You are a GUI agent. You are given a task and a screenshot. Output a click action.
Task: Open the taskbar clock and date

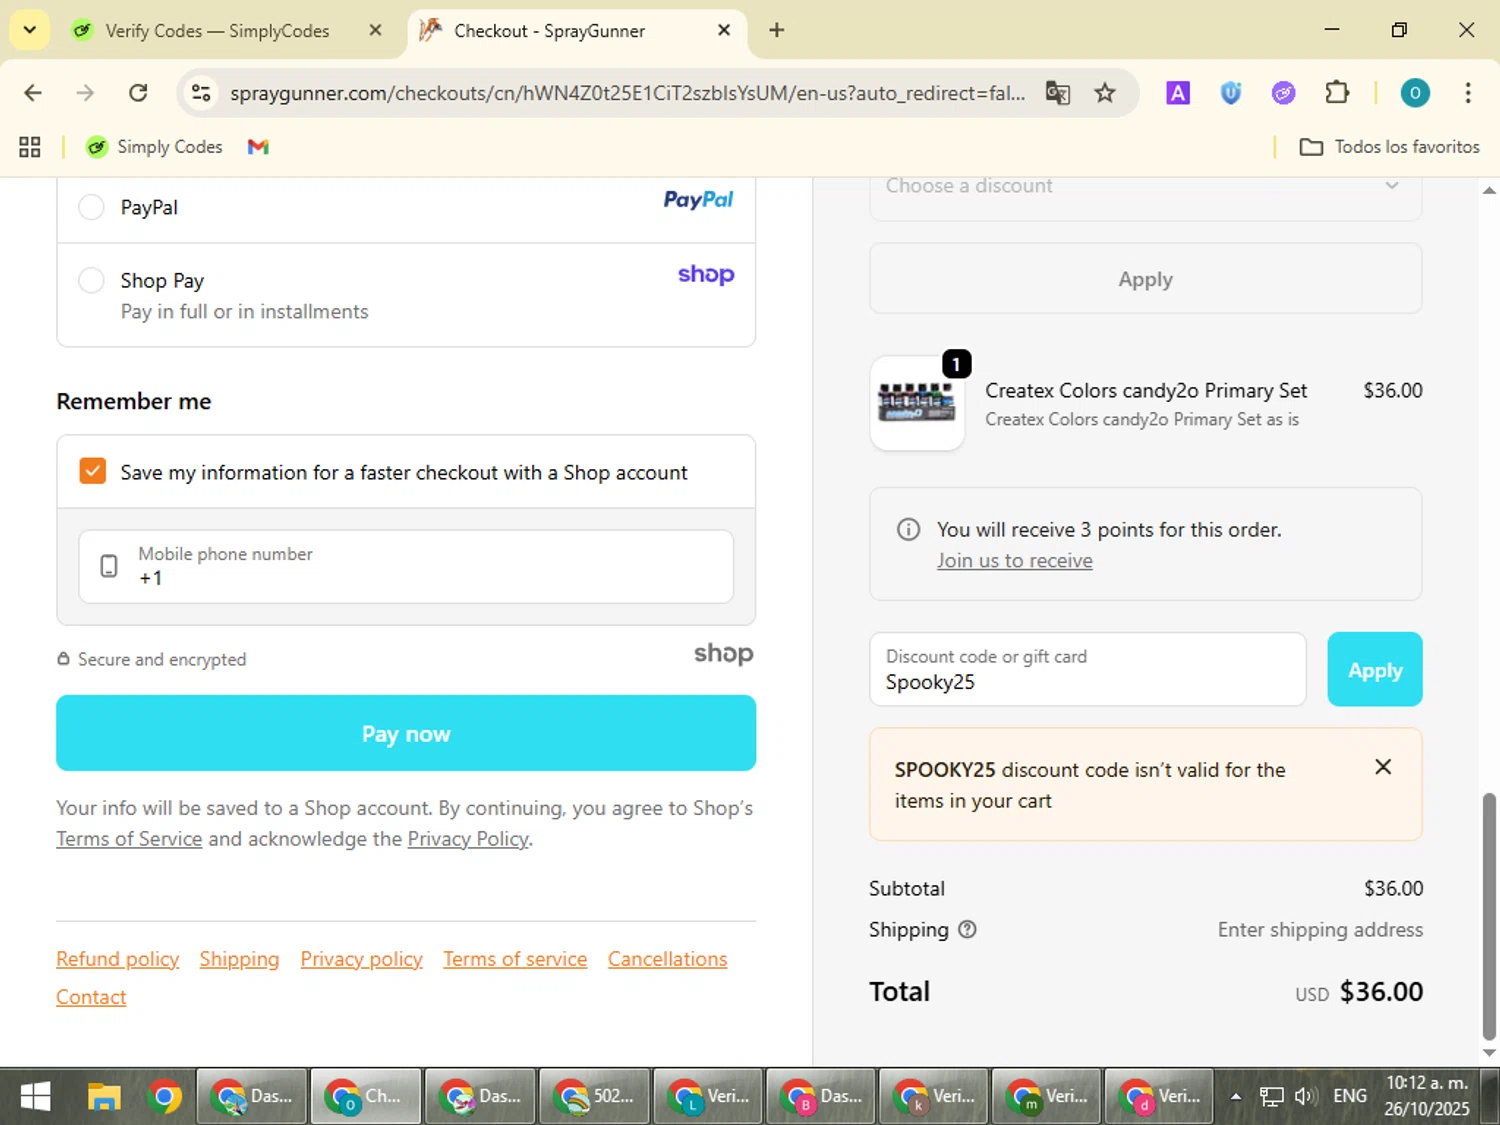pos(1427,1097)
